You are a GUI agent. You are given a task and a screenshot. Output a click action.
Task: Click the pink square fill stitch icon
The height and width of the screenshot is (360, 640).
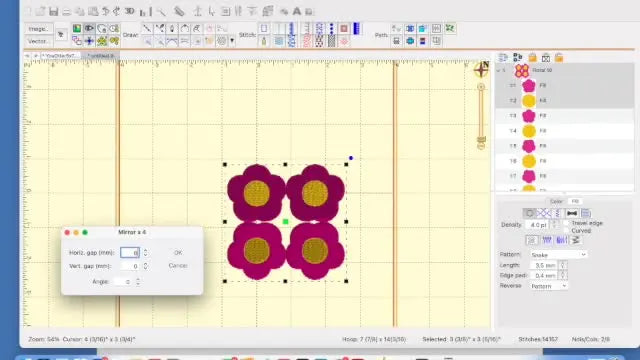point(344,28)
